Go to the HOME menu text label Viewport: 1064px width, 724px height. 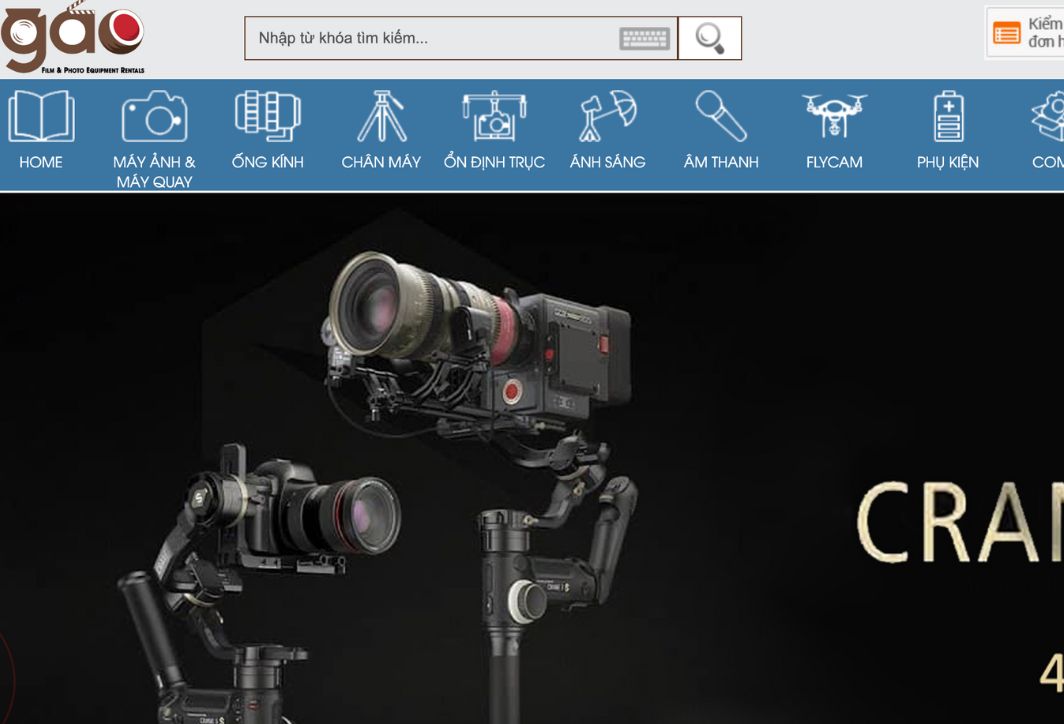pos(41,162)
